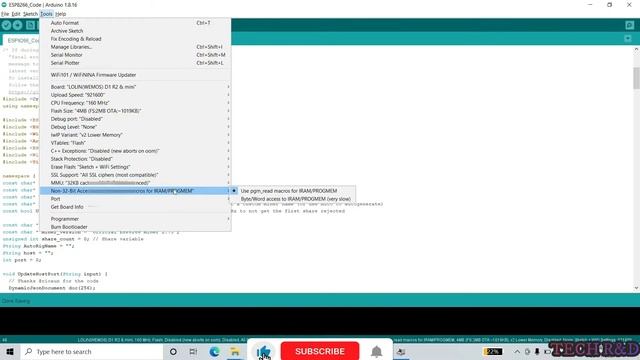Open Manage Libraries... from Tools menu

click(x=136, y=47)
